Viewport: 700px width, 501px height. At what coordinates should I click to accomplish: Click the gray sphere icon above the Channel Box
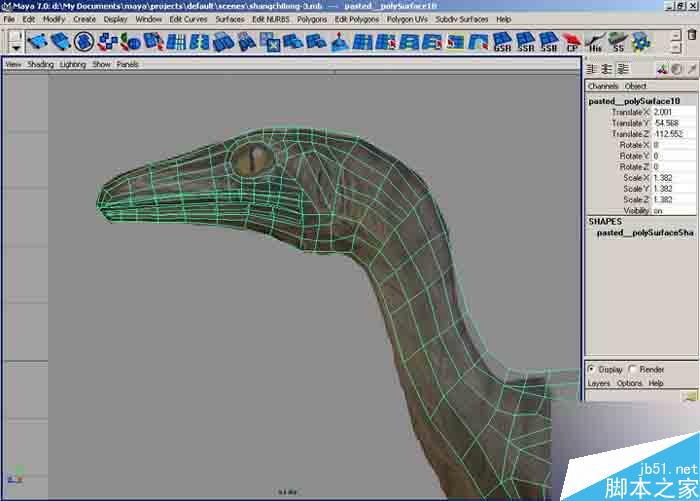point(677,69)
